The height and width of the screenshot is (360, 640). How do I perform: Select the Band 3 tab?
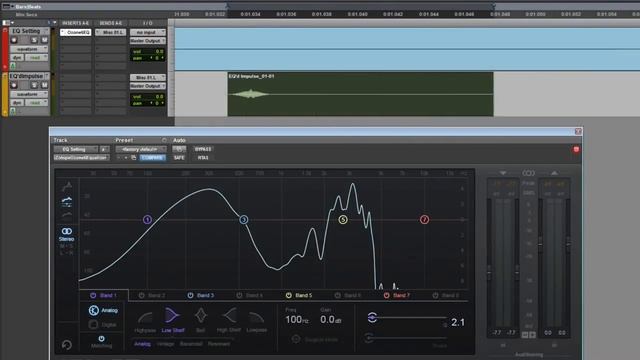click(202, 295)
